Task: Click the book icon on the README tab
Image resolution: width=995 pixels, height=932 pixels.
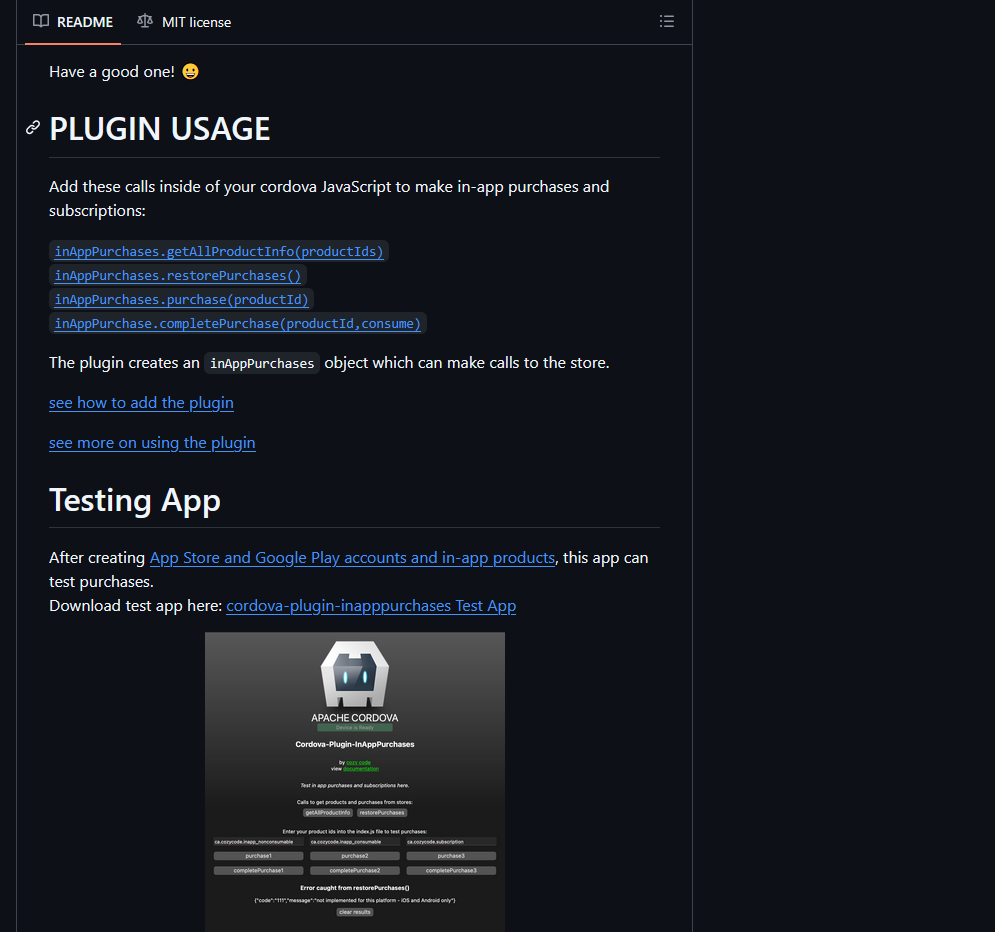Action: tap(40, 21)
